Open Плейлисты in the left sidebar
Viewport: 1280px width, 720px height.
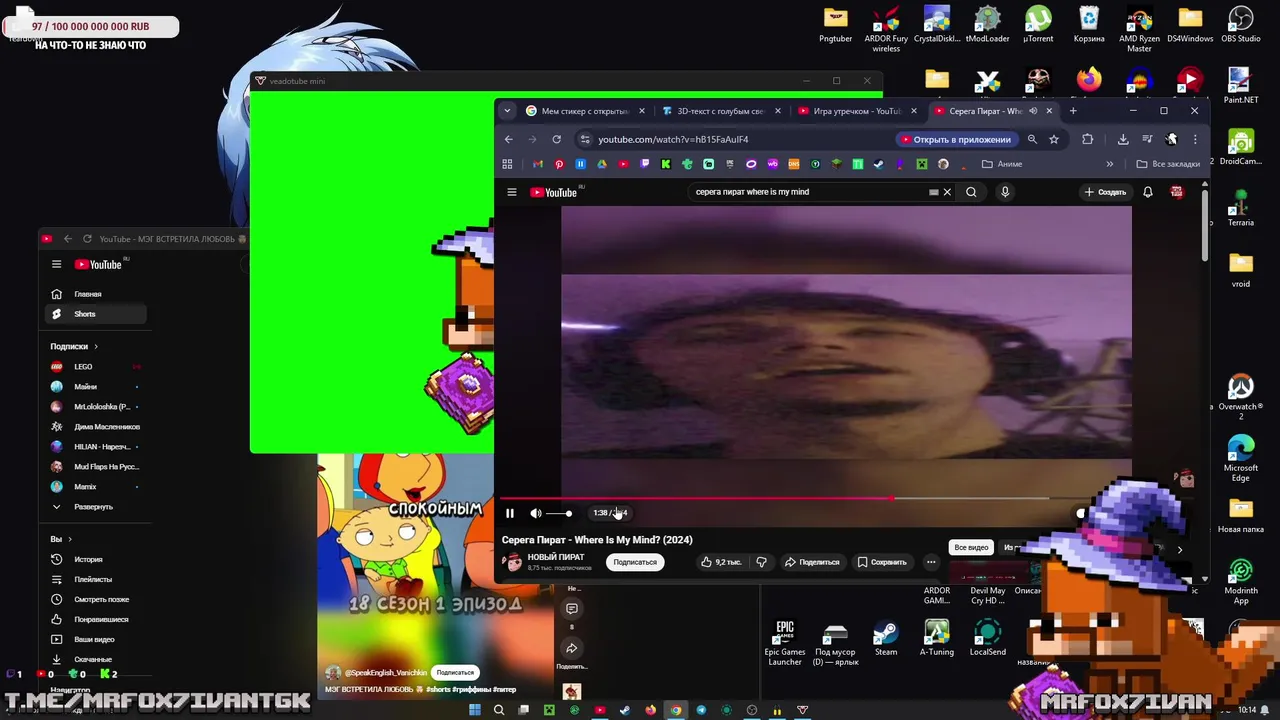[x=96, y=580]
